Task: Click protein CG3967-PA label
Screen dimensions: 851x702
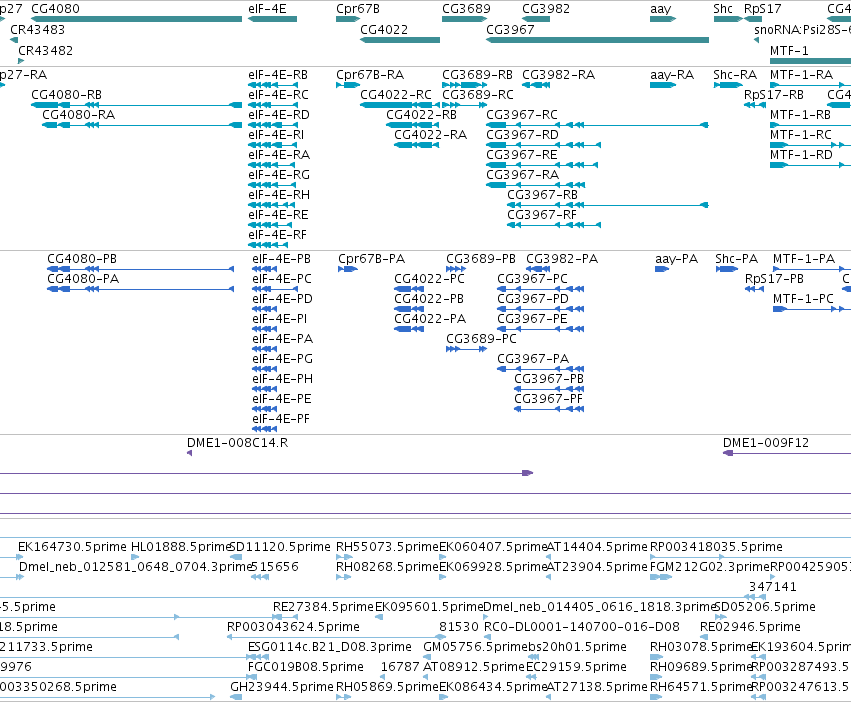Action: (533, 358)
